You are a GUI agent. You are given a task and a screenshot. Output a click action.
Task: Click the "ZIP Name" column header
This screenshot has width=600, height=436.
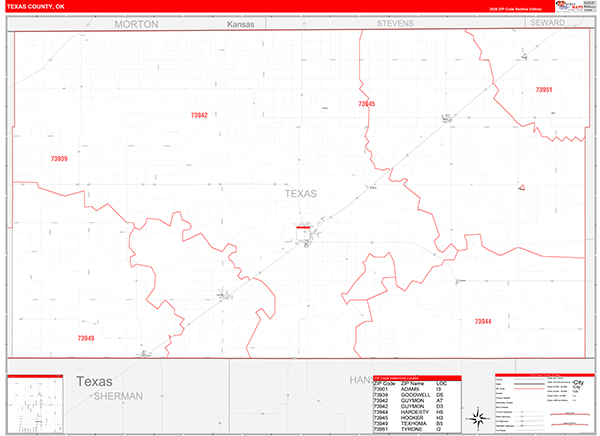(412, 383)
